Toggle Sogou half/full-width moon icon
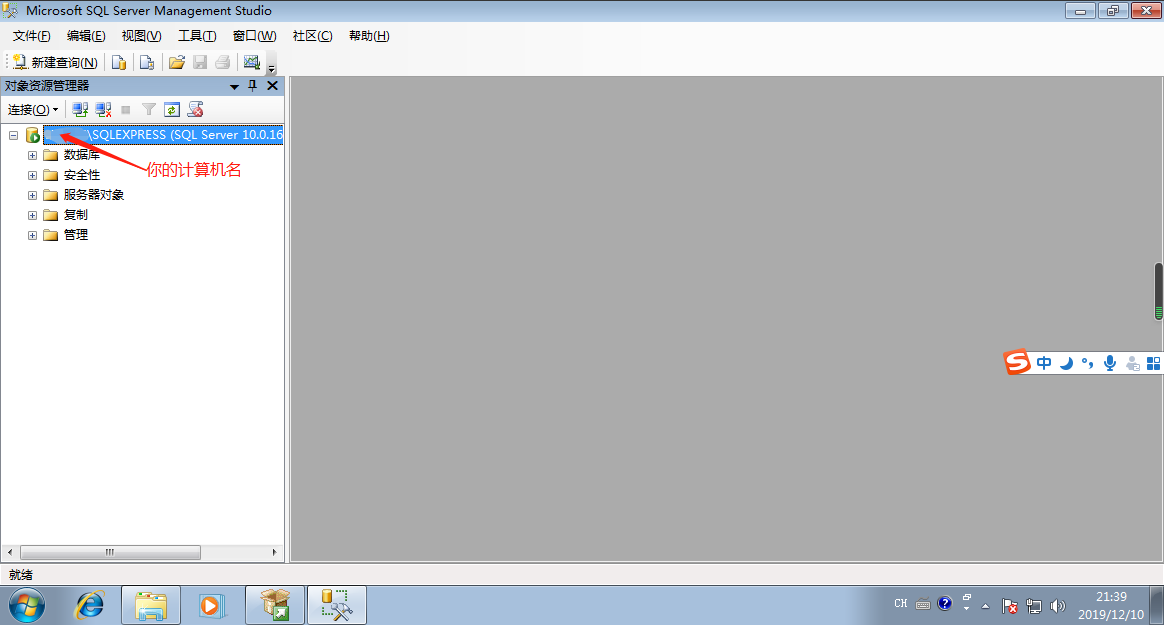The width and height of the screenshot is (1164, 625). pos(1067,363)
